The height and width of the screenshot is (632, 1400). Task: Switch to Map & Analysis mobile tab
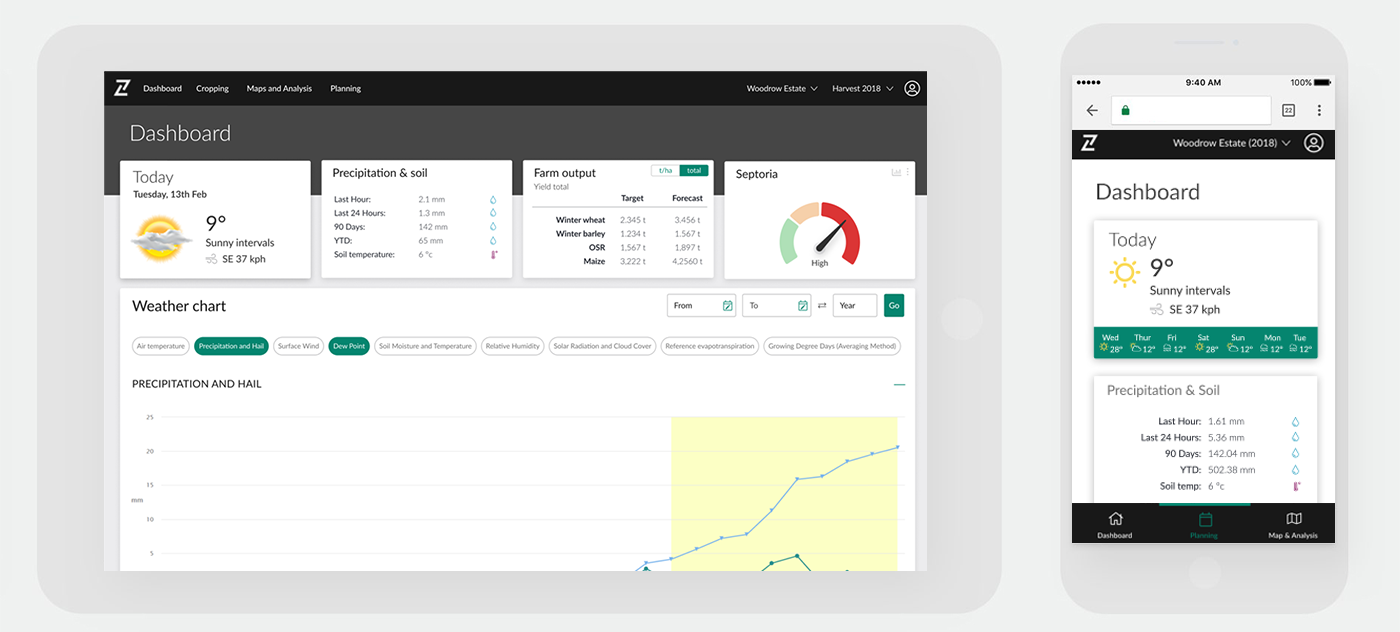[1293, 525]
